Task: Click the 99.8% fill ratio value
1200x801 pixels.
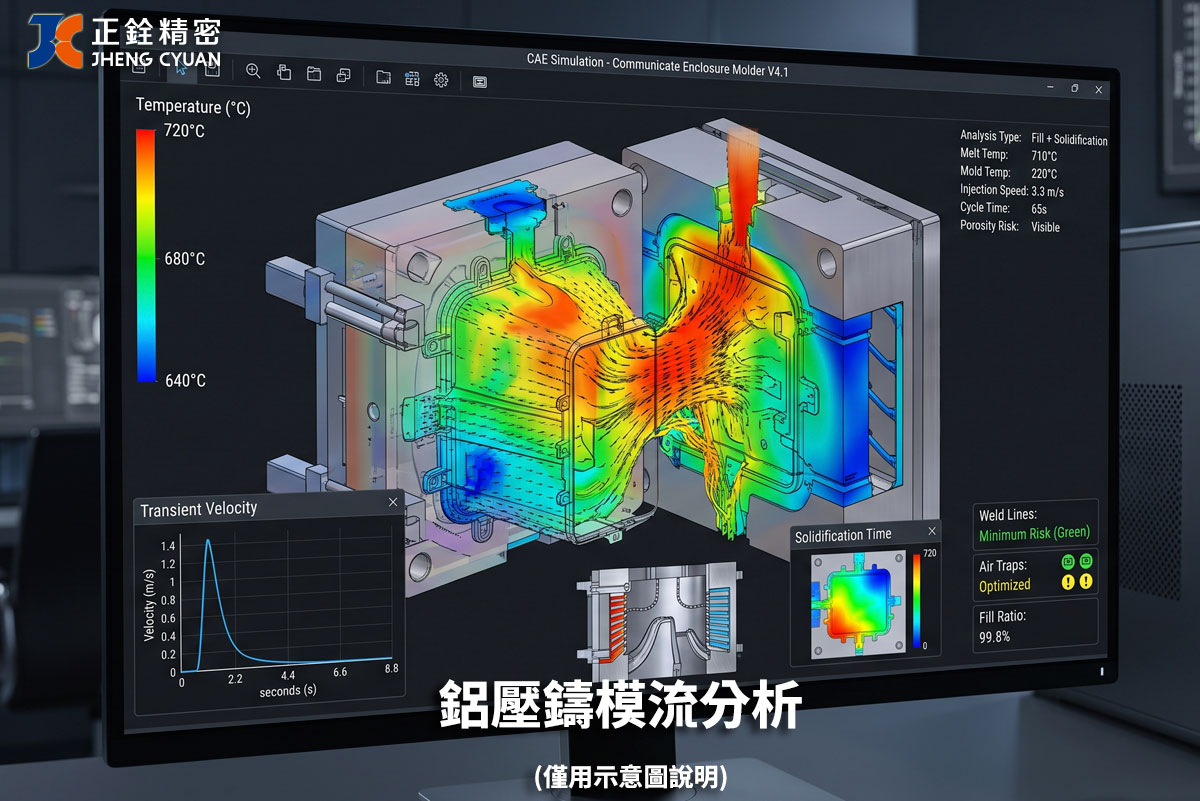Action: pyautogui.click(x=994, y=636)
